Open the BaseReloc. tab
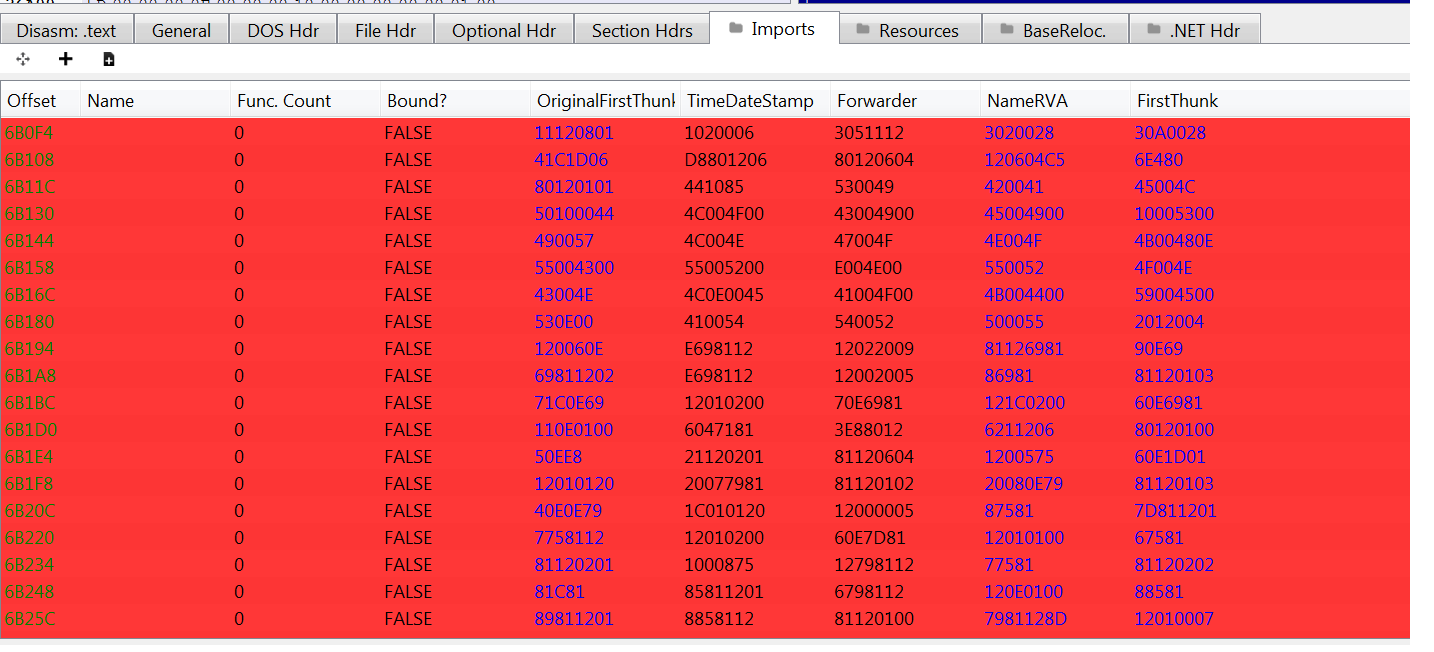The width and height of the screenshot is (1434, 652). point(1055,30)
